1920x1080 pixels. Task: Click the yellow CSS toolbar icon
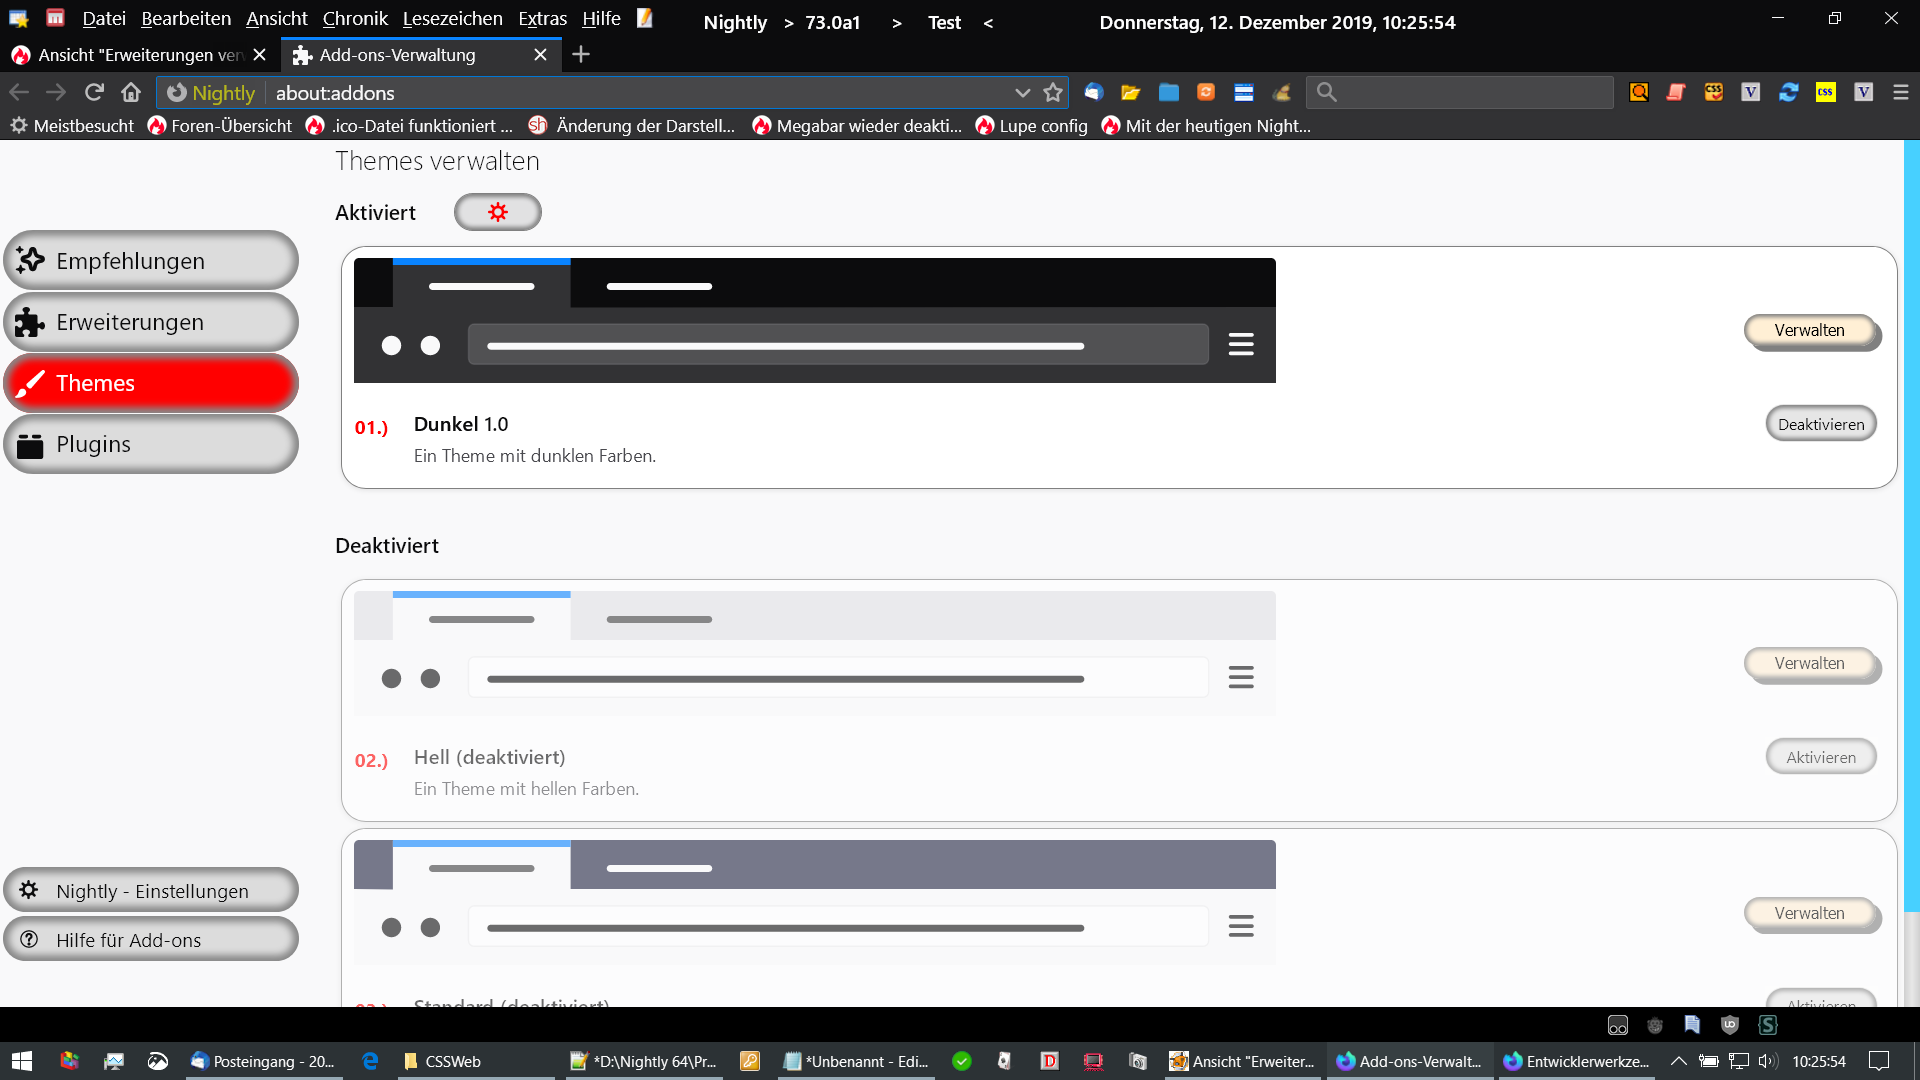[x=1826, y=92]
